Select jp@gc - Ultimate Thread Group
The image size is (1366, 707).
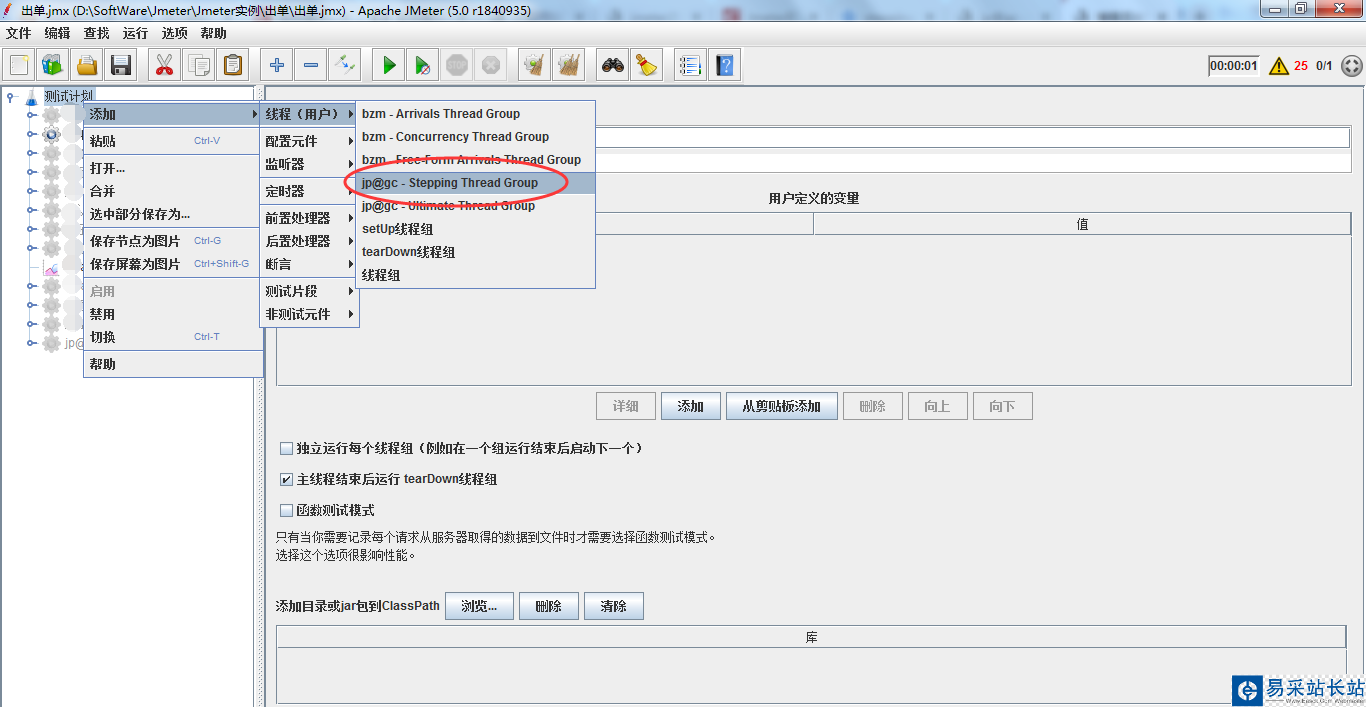476,206
